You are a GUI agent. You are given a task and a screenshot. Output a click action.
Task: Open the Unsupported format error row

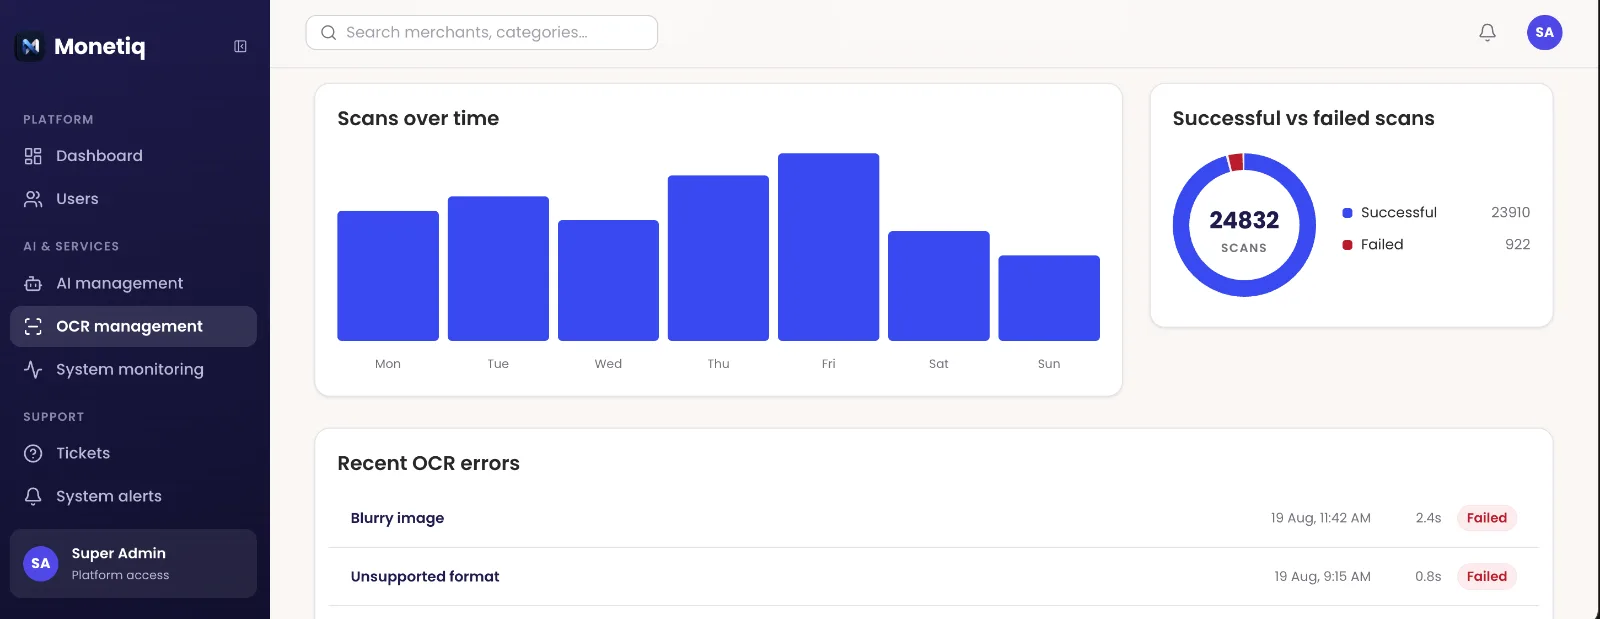[x=933, y=577]
